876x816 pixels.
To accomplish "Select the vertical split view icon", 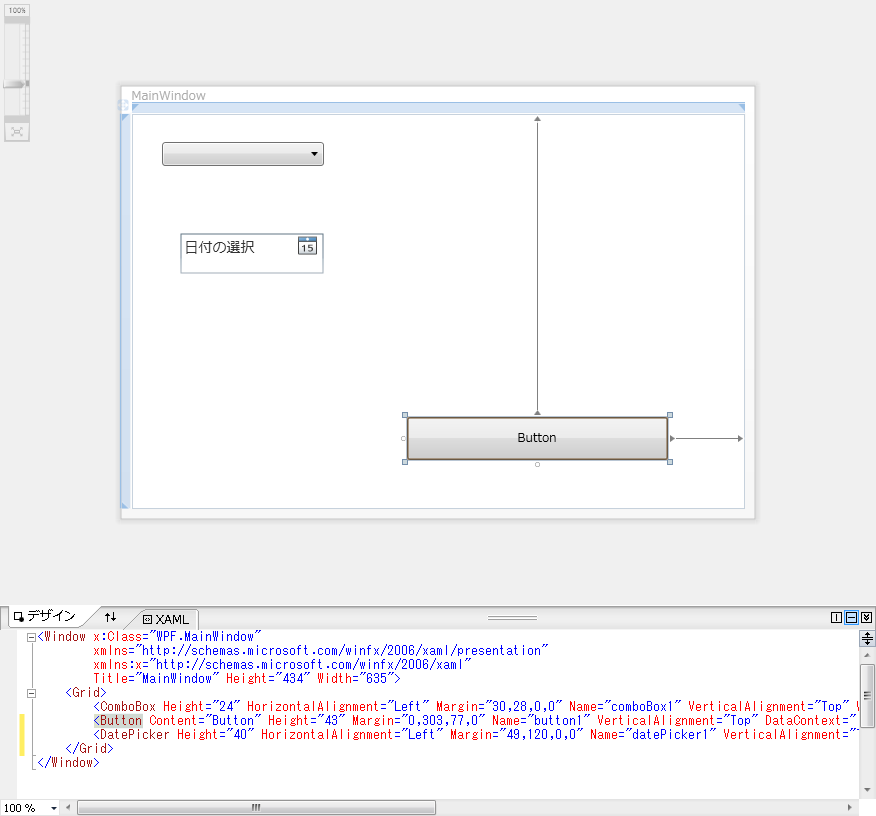I will [837, 617].
